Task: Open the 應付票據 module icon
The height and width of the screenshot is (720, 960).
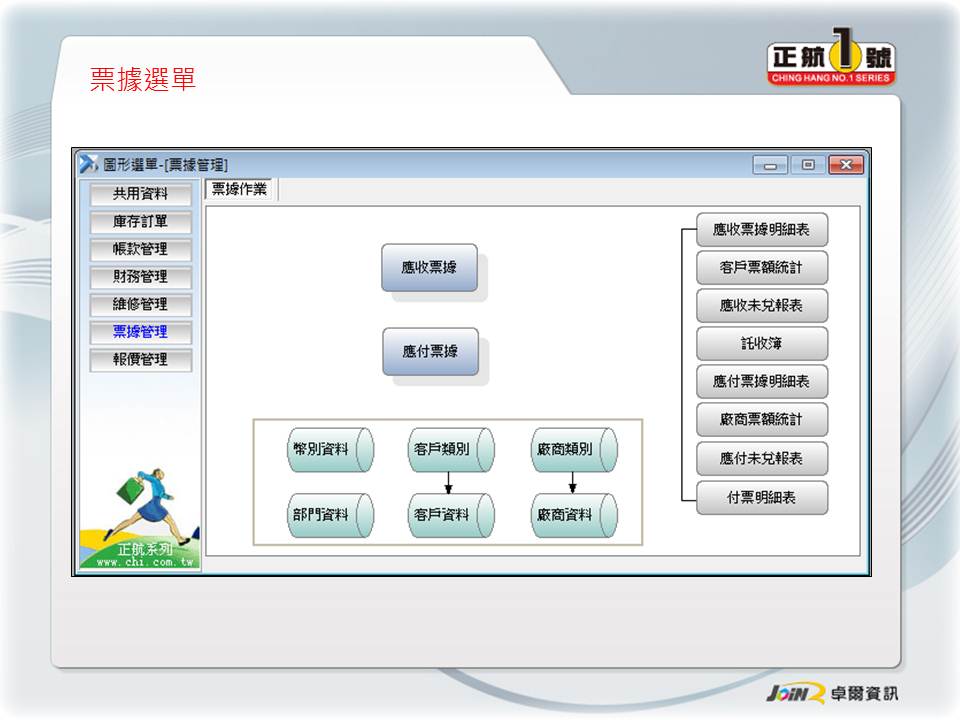Action: pos(430,351)
